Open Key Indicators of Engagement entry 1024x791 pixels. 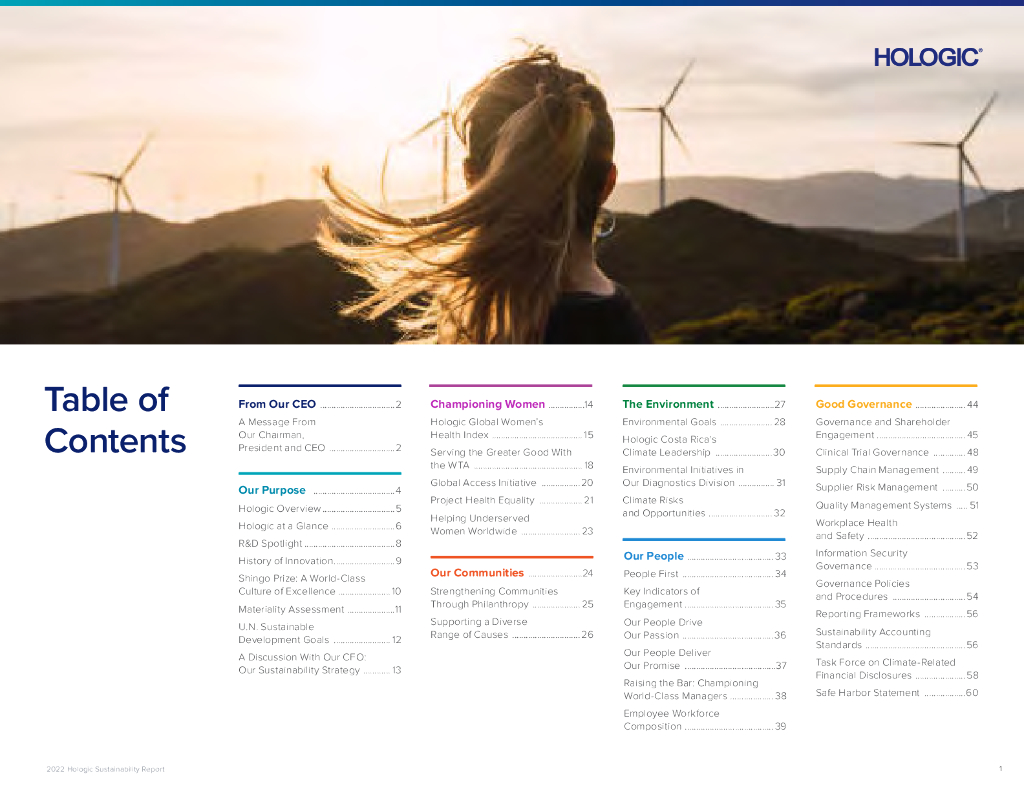tap(705, 598)
